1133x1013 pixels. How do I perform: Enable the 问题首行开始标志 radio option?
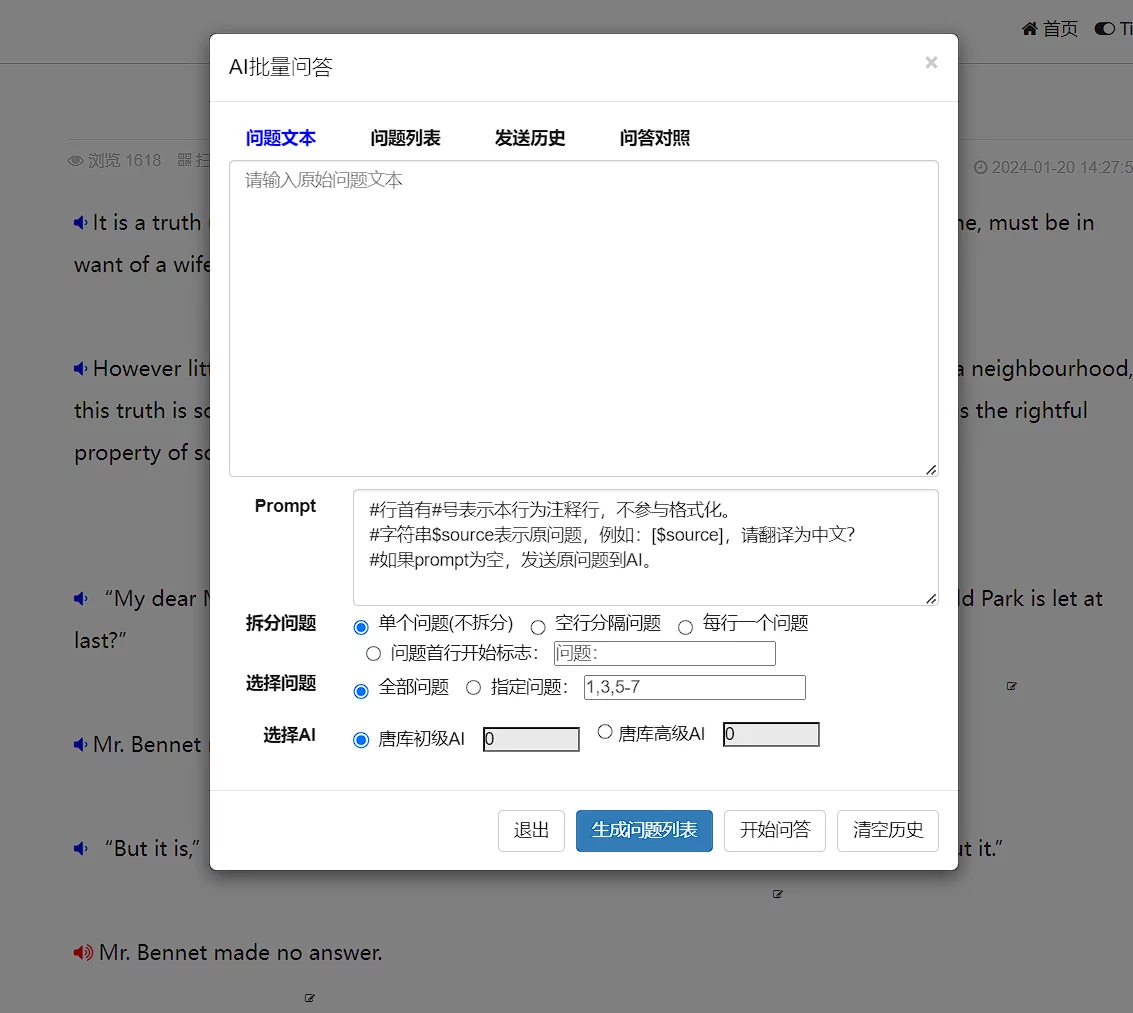(374, 654)
